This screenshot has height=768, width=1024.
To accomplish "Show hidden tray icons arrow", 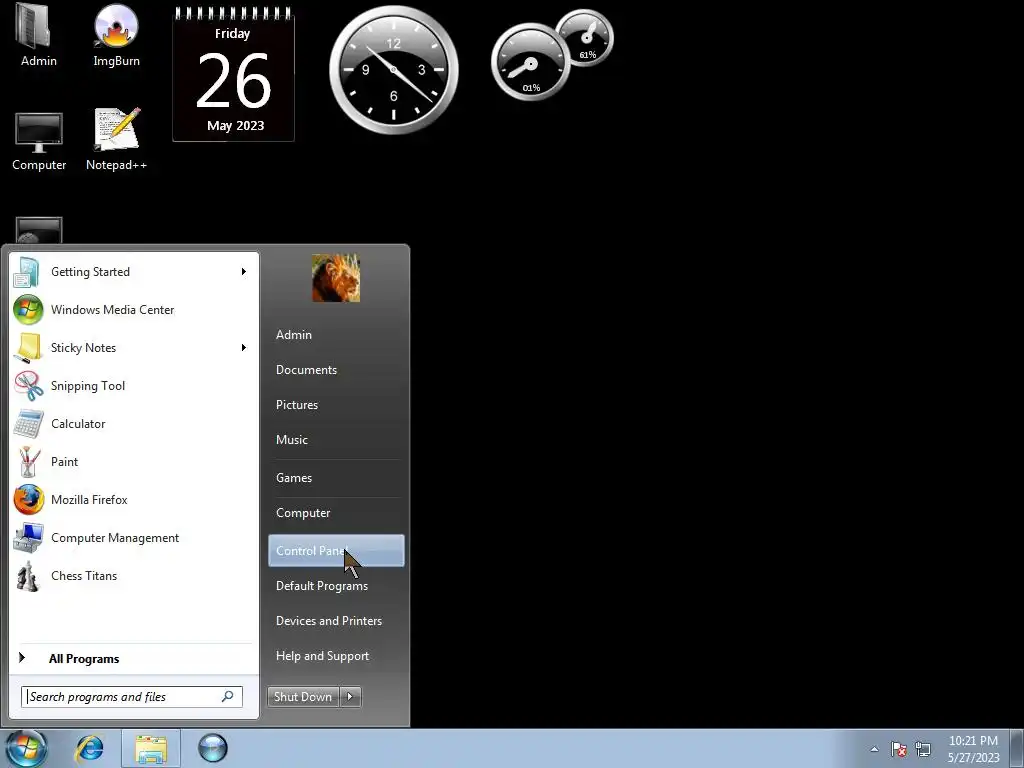I will click(x=874, y=749).
